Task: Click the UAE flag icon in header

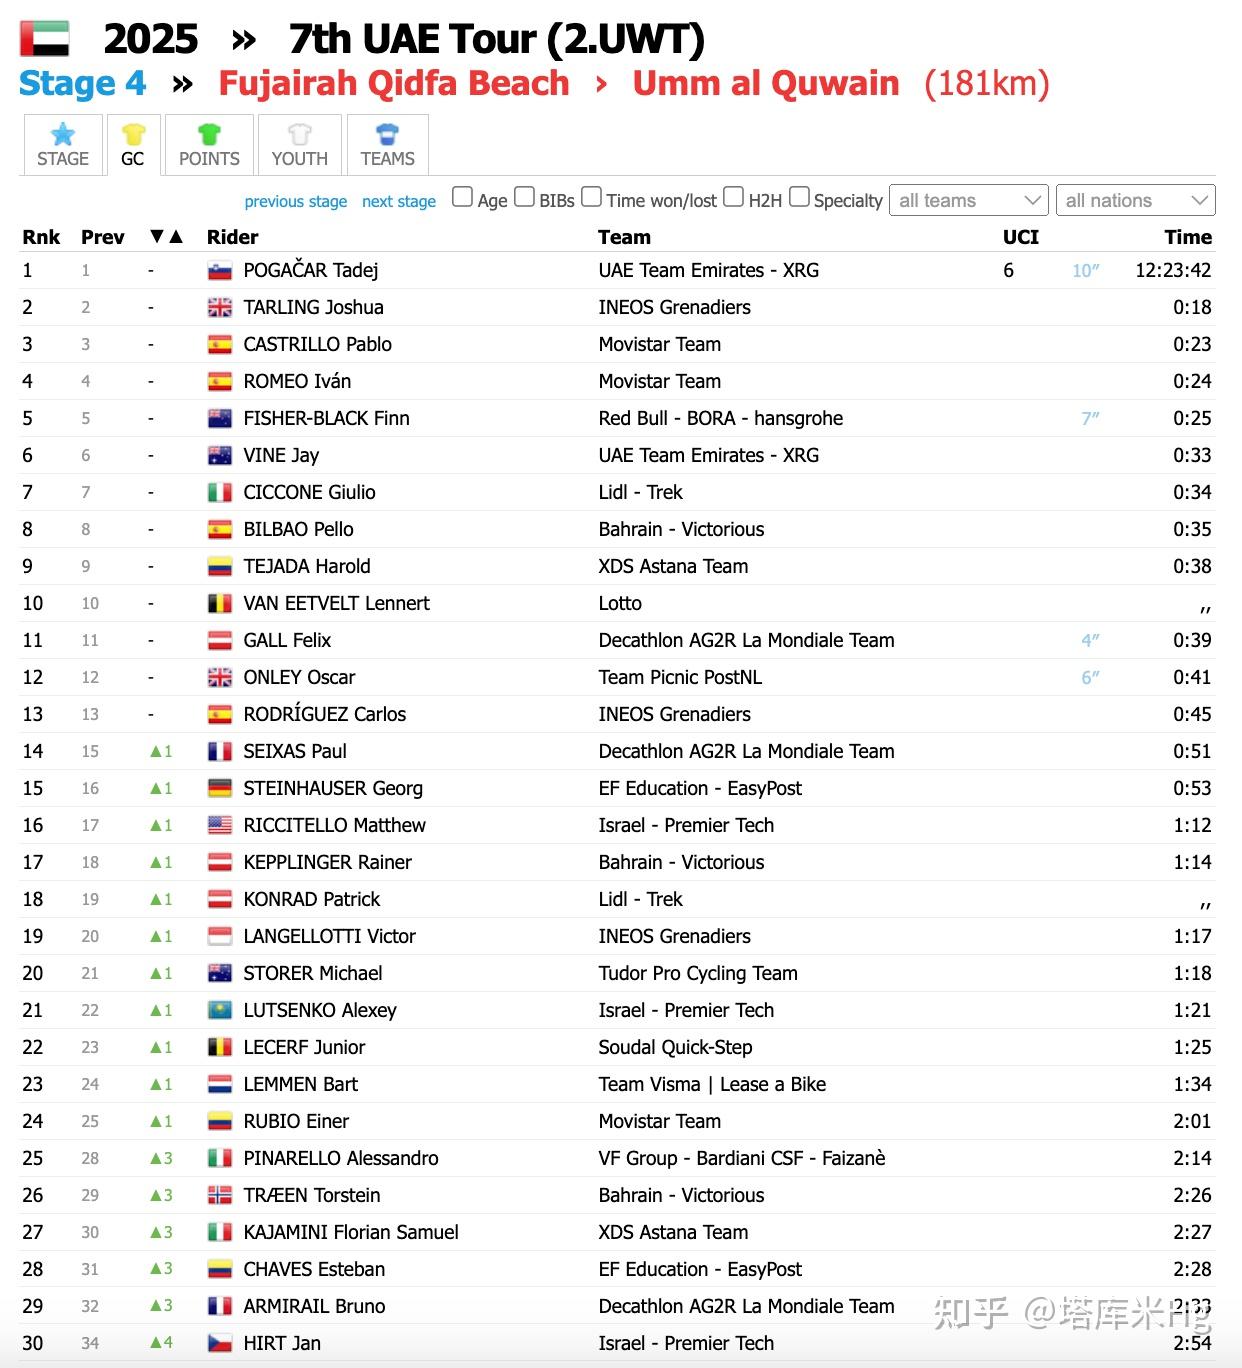Action: [45, 39]
